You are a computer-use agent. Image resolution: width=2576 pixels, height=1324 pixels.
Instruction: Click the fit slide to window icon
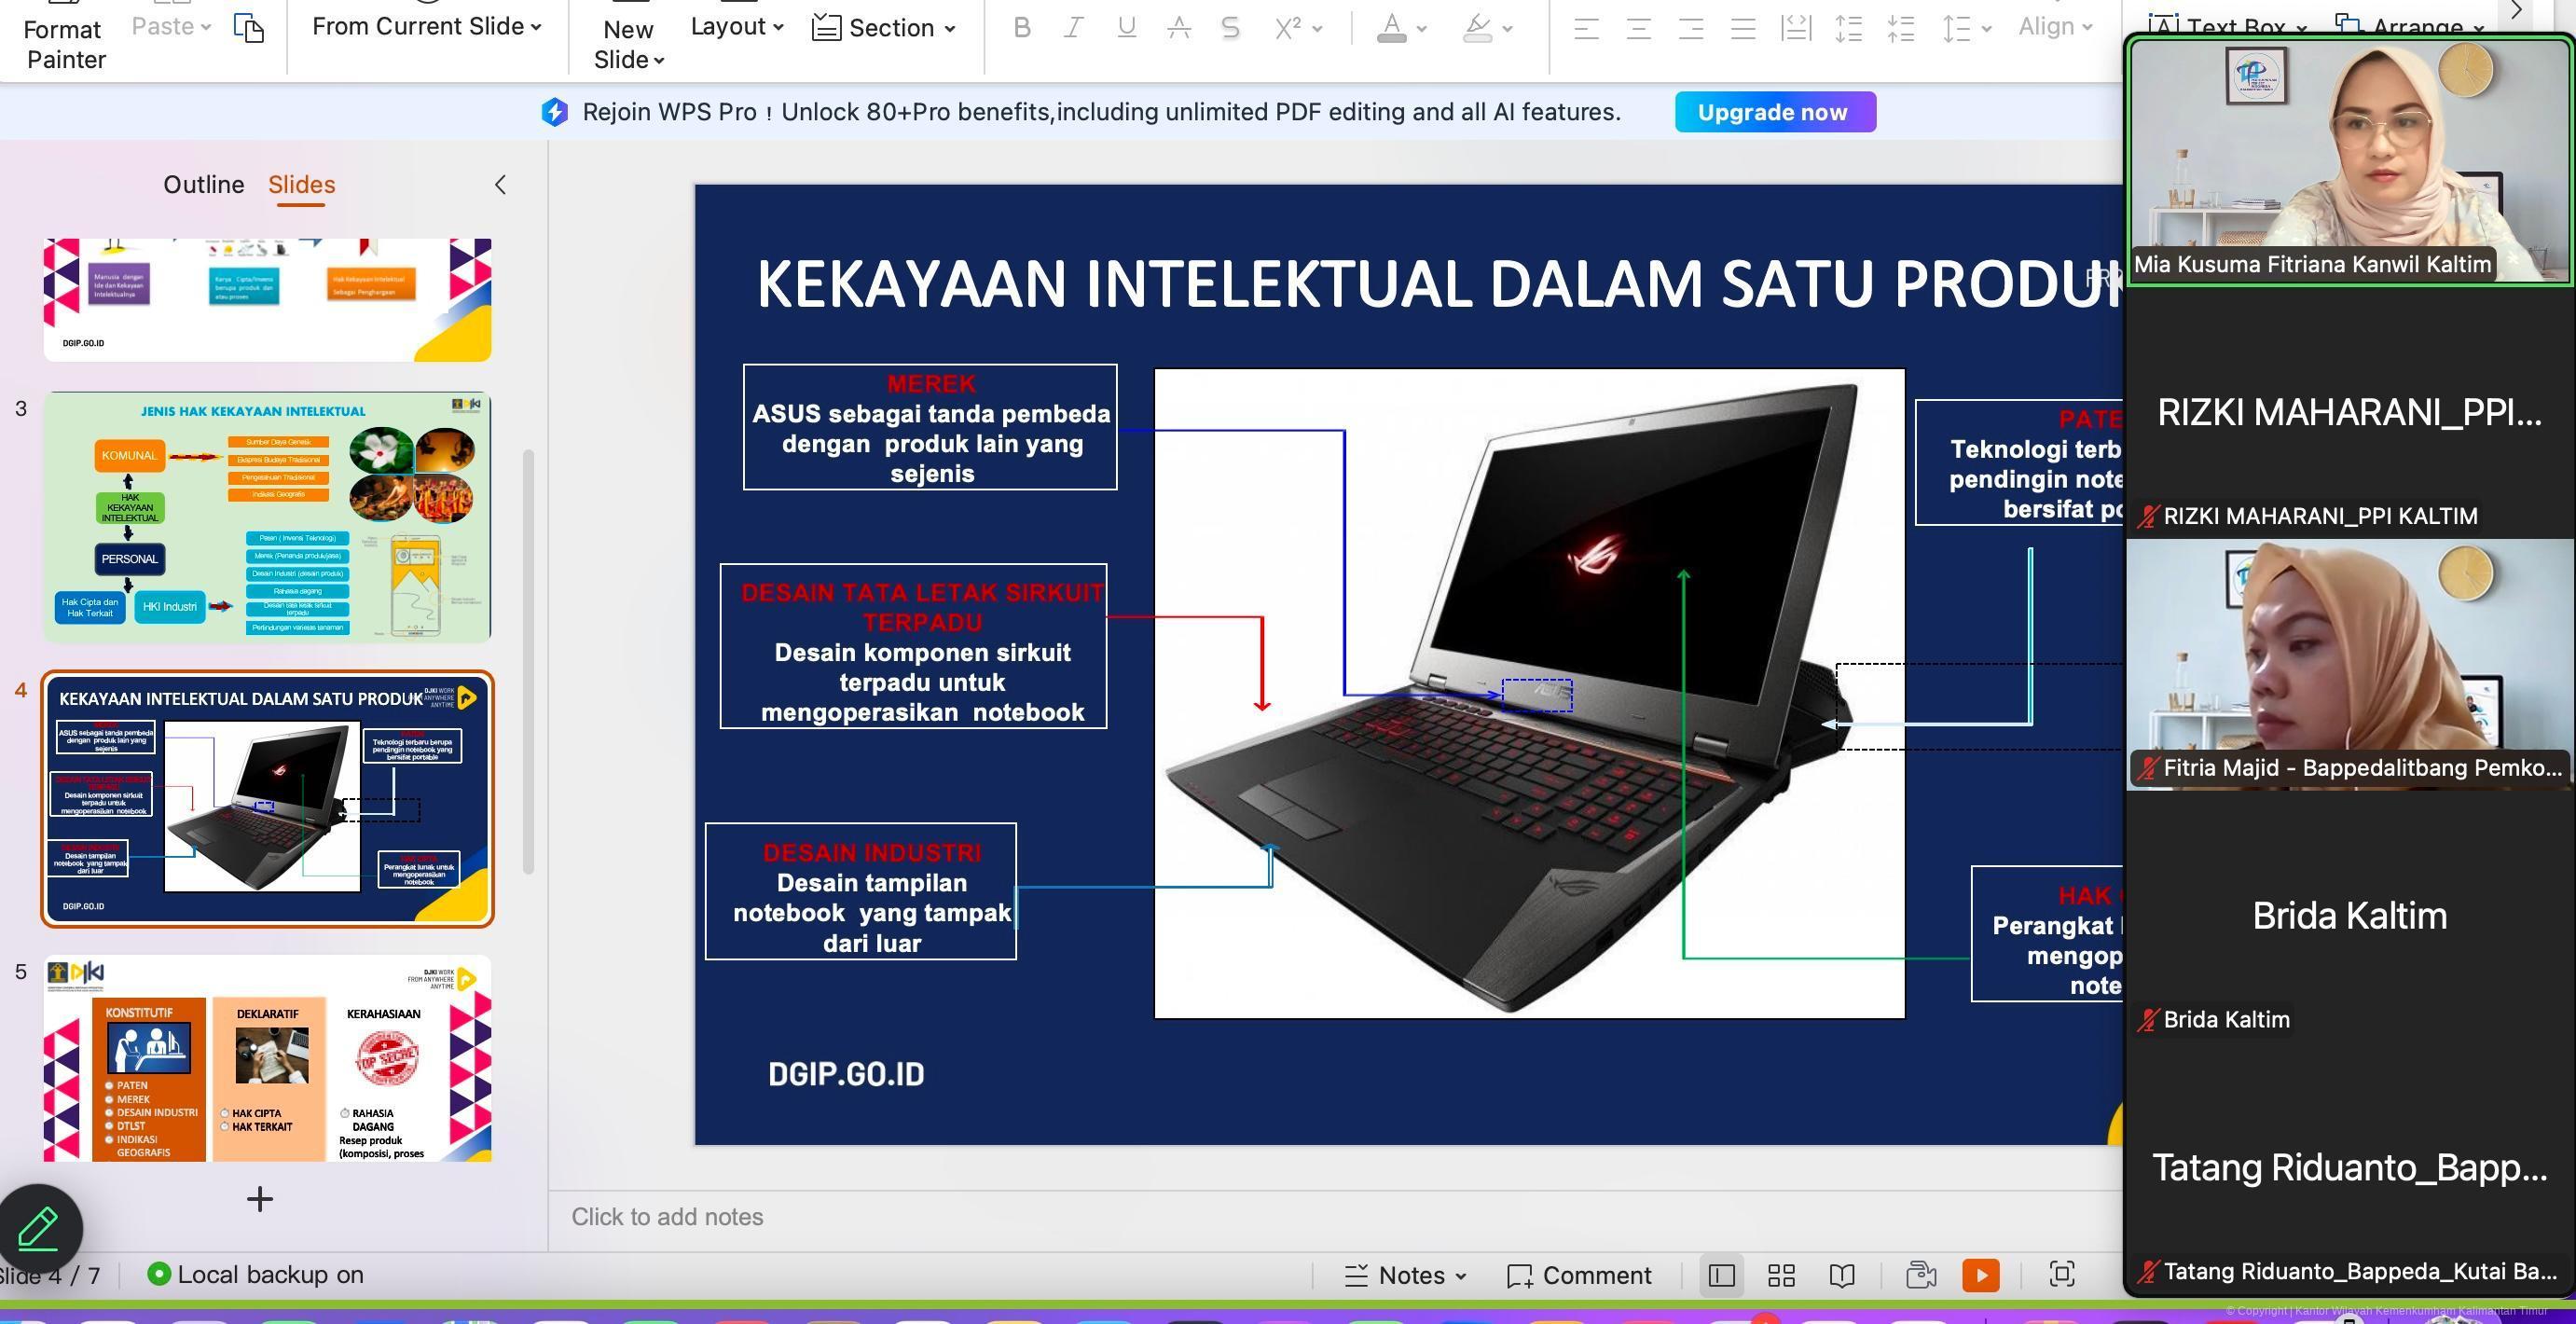pos(2062,1274)
